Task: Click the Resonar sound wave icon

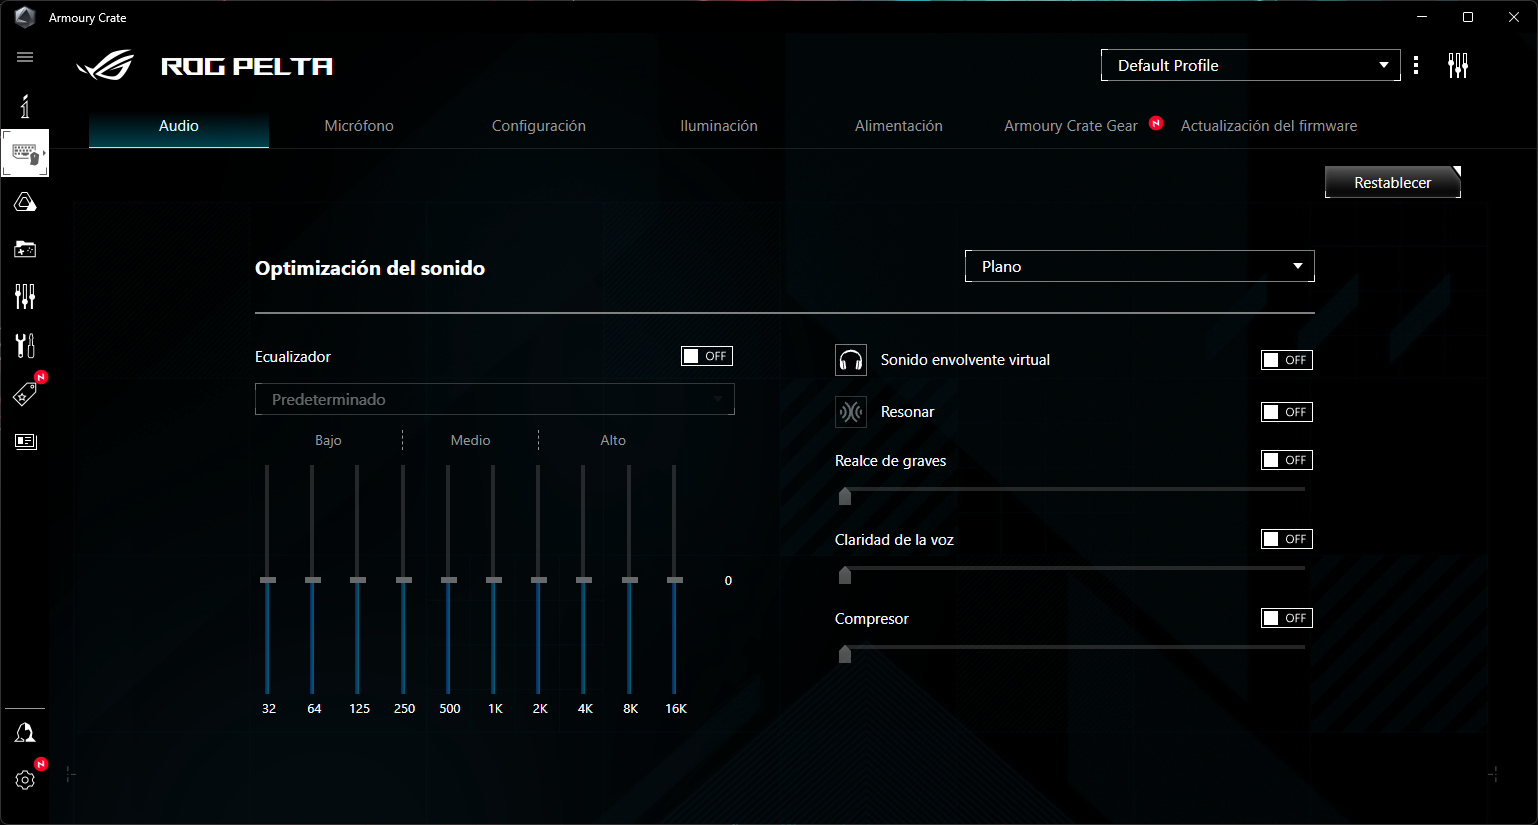Action: click(x=851, y=412)
